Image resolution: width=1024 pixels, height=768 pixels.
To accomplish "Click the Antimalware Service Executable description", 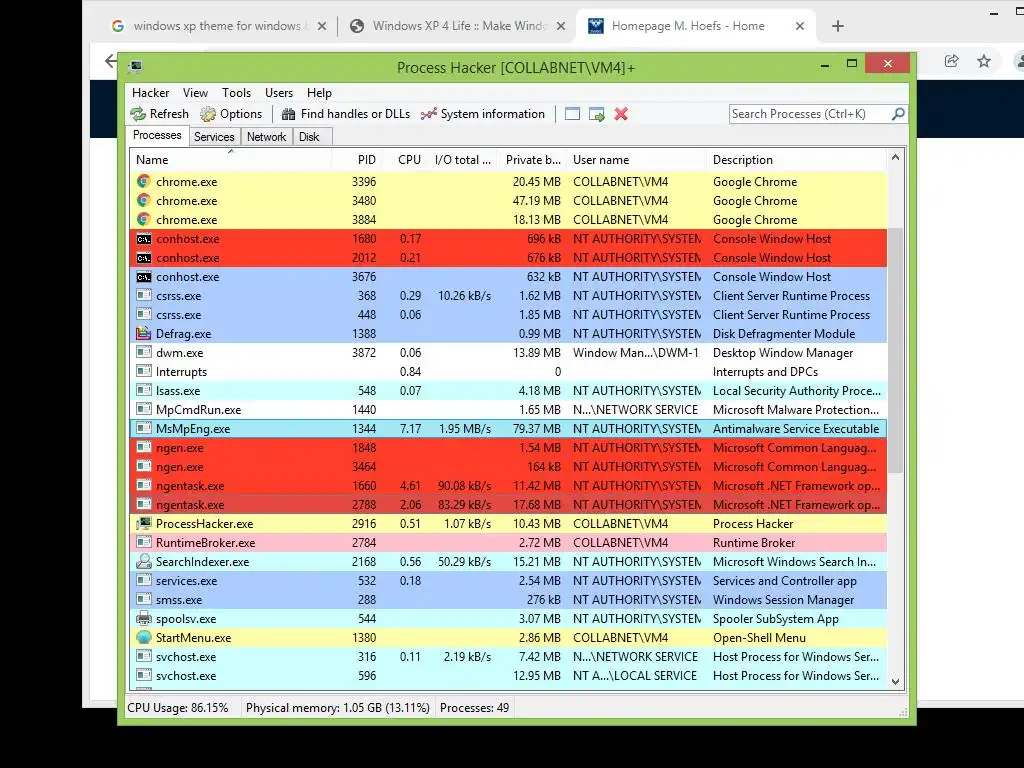I will click(x=796, y=429).
